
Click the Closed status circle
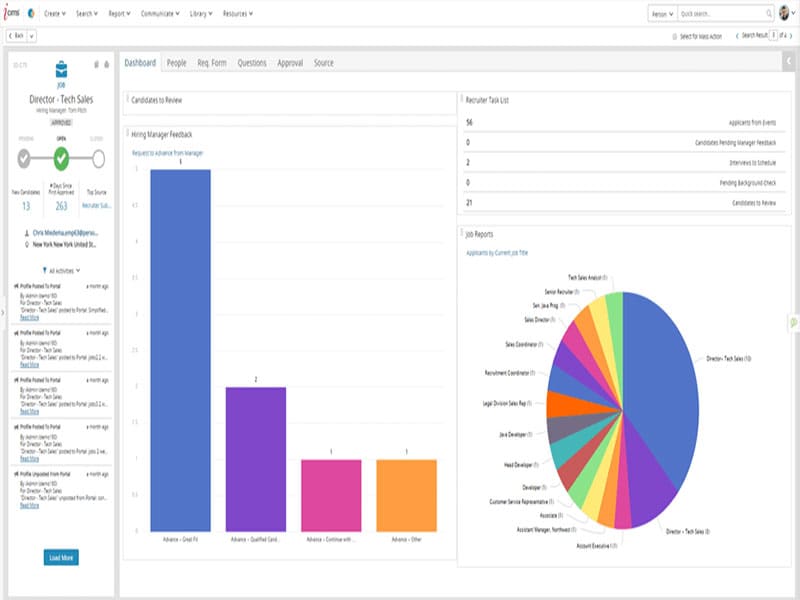98,156
